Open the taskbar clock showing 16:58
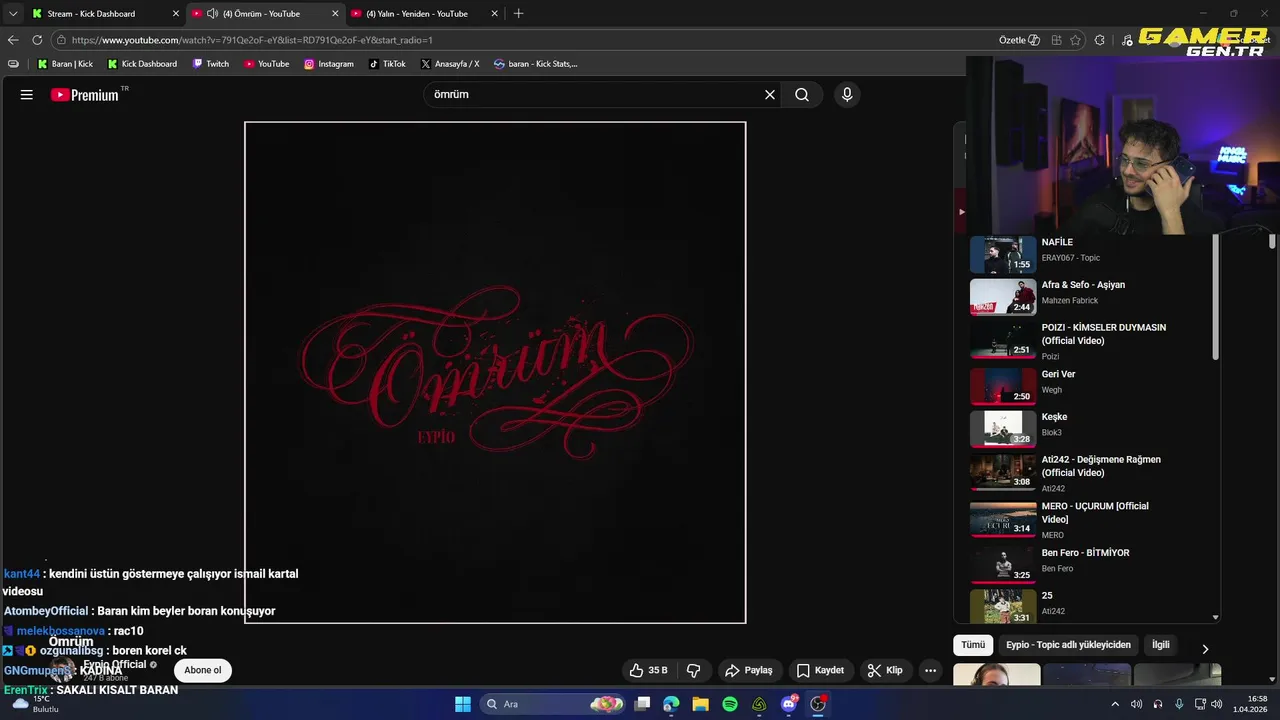The image size is (1280, 720). [1250, 704]
